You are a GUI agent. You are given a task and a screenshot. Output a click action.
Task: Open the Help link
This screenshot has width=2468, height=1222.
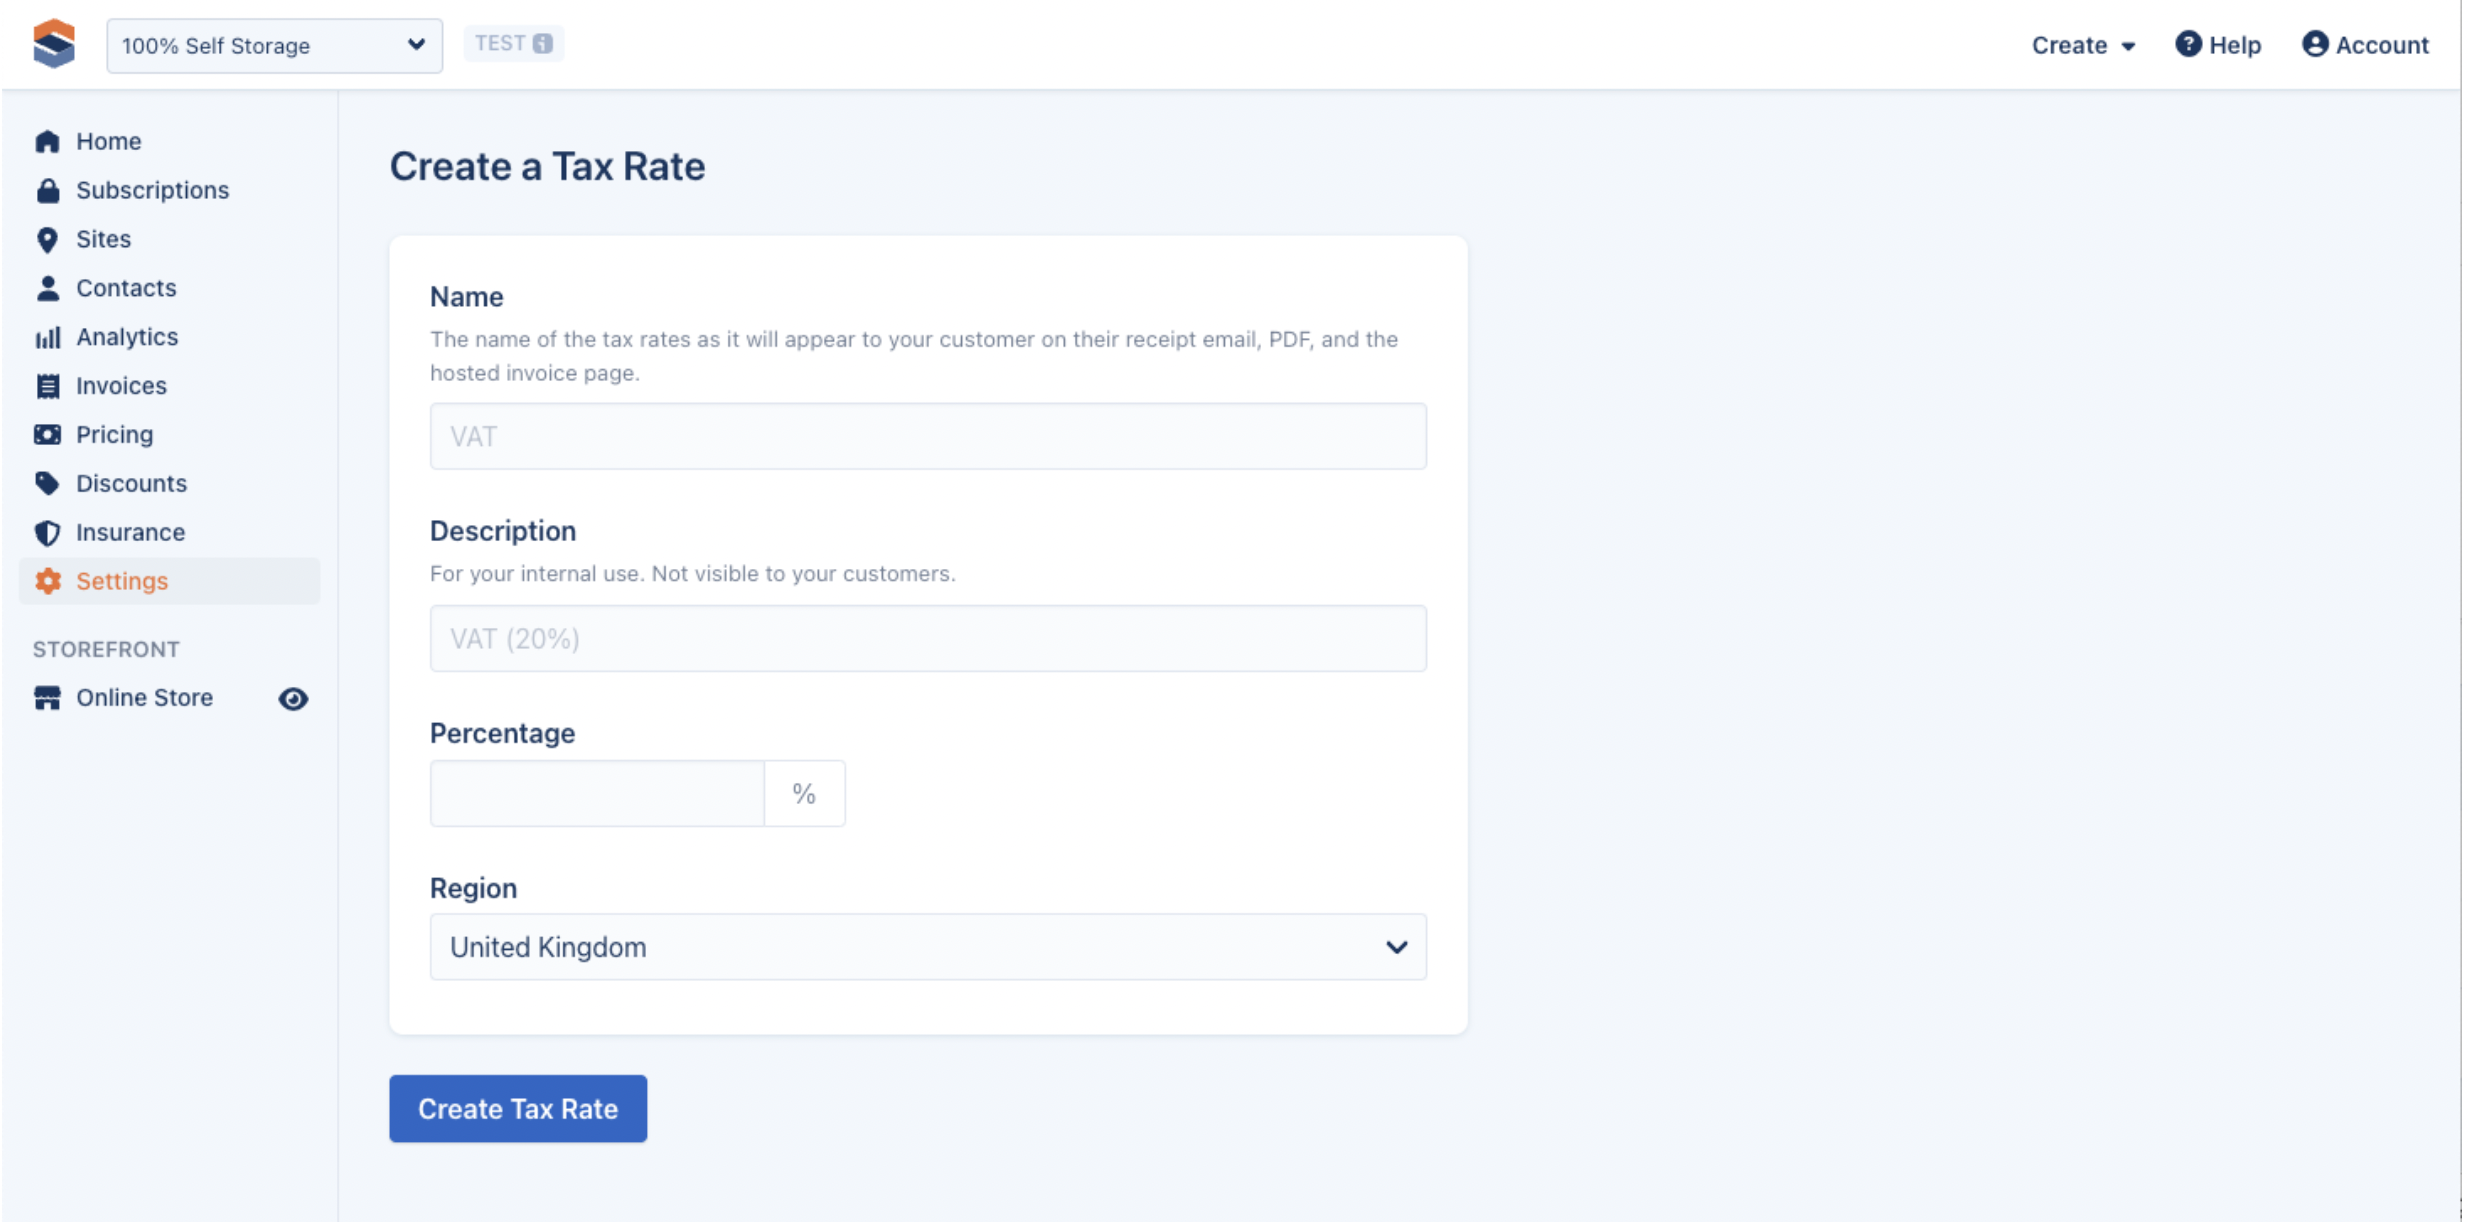coord(2218,45)
